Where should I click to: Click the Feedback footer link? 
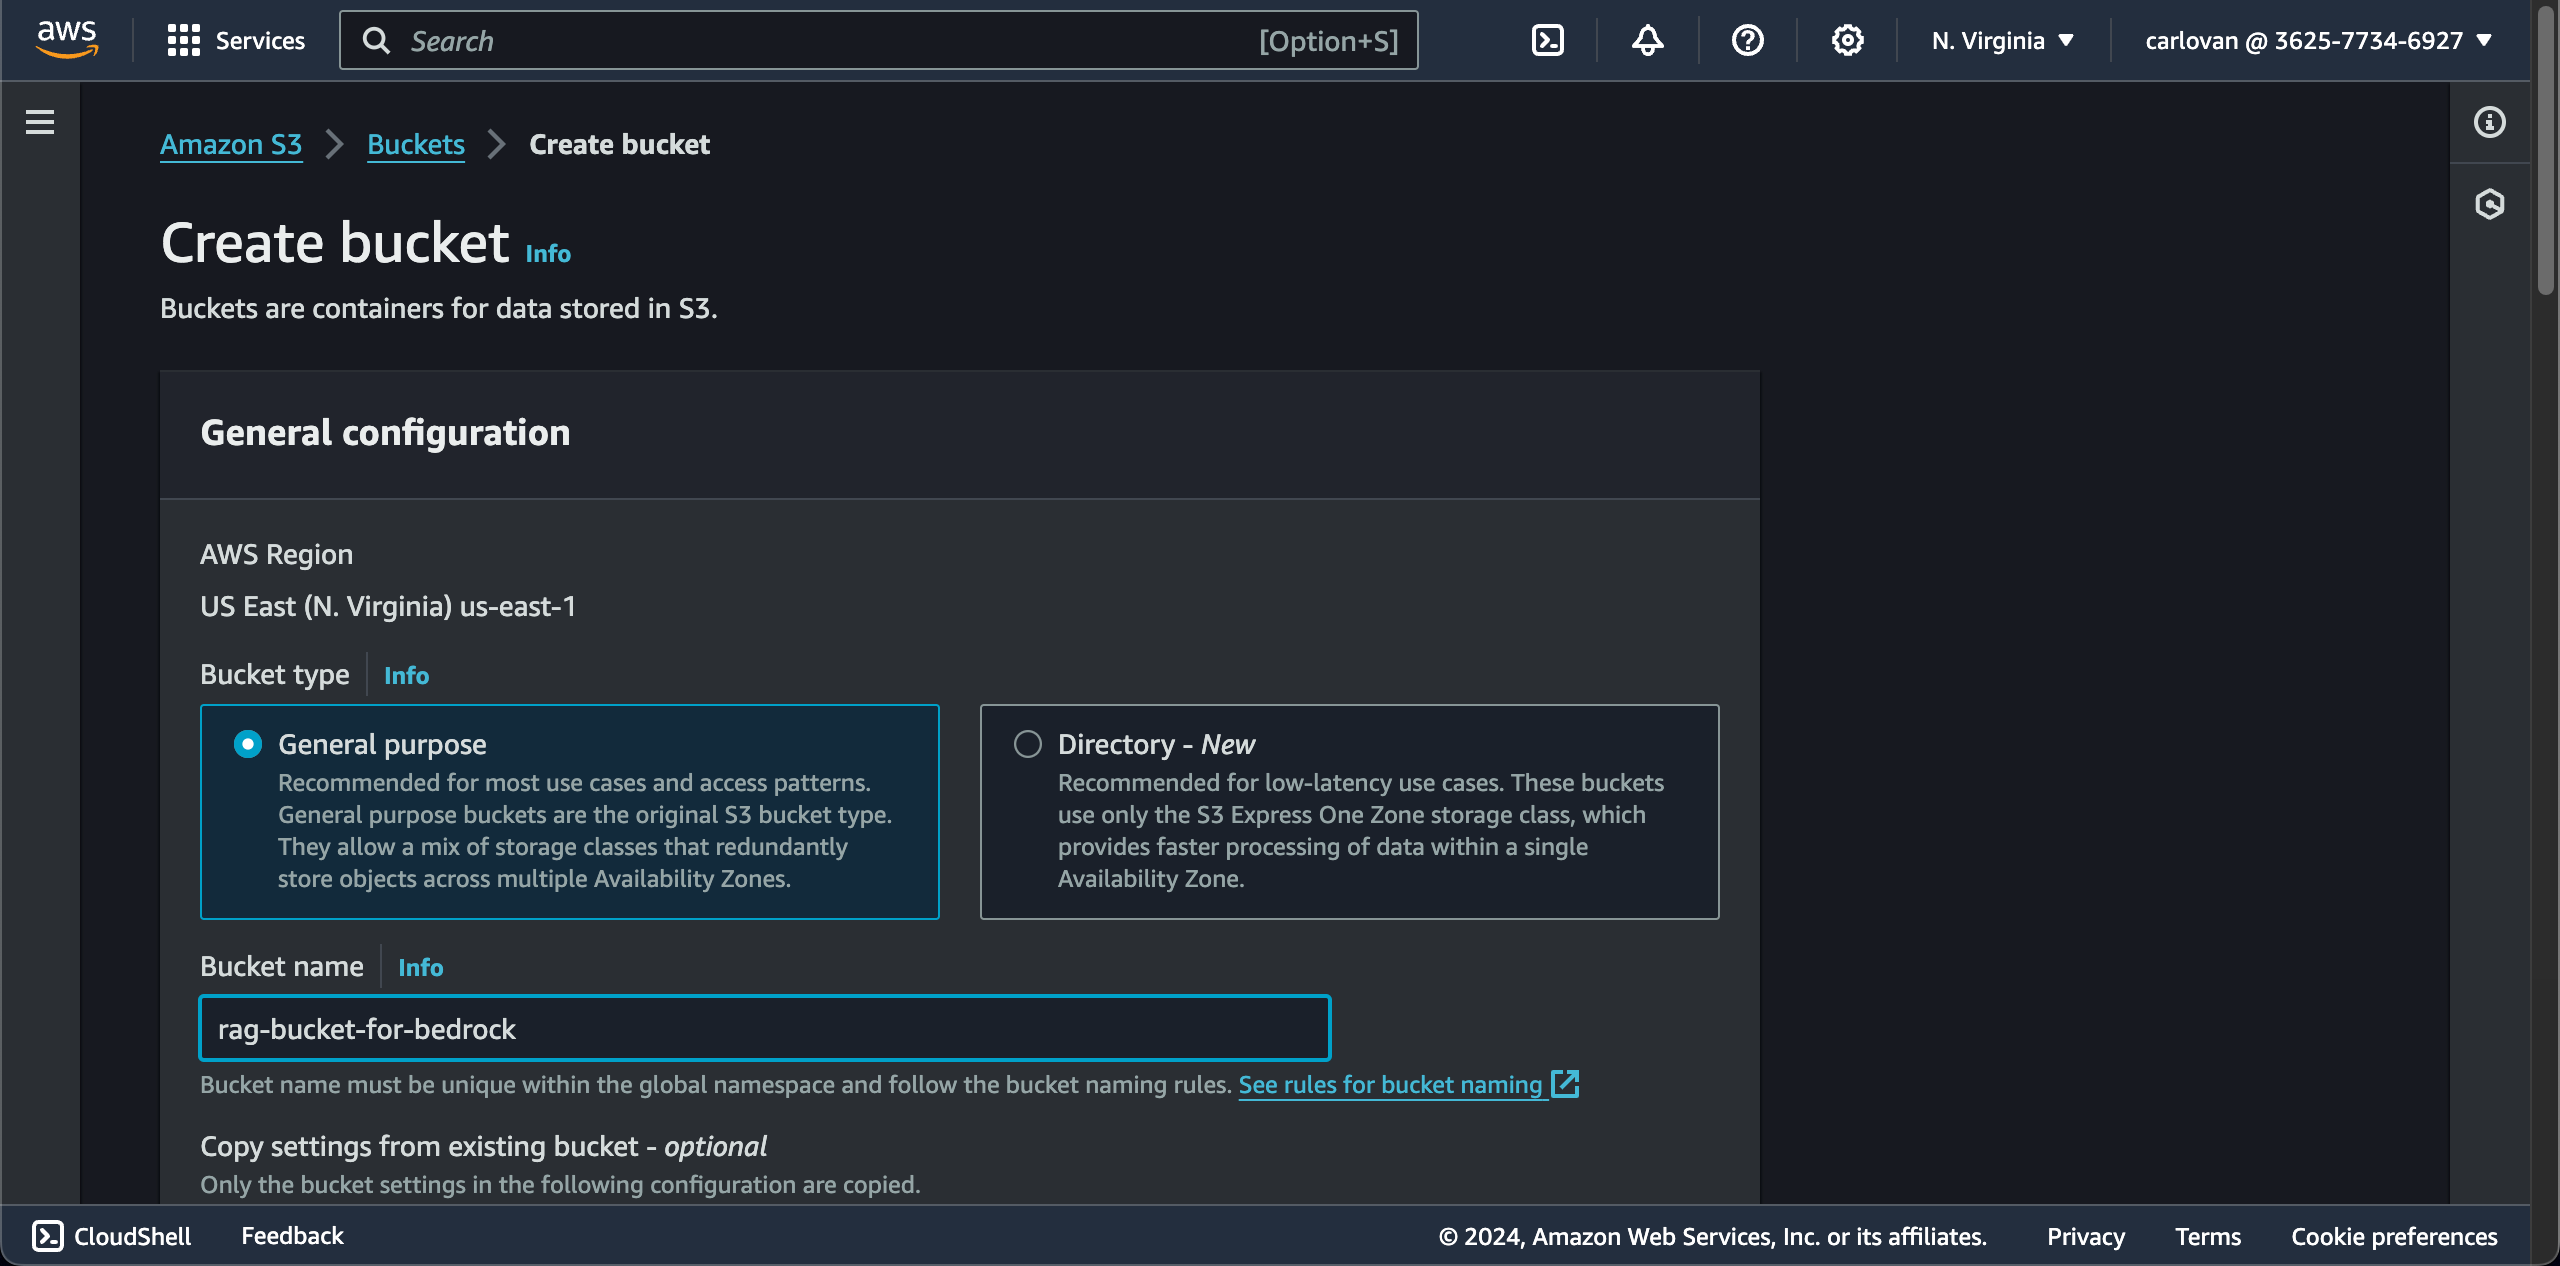[292, 1236]
